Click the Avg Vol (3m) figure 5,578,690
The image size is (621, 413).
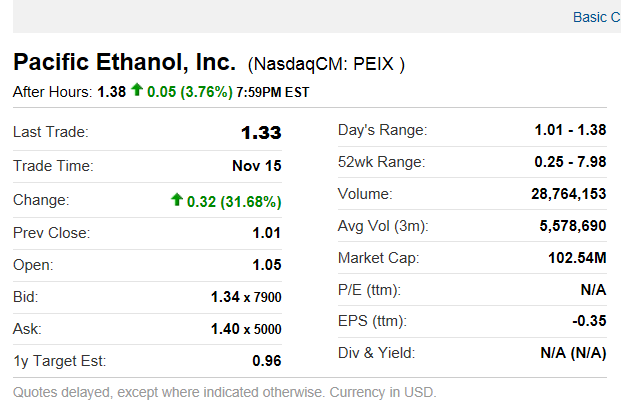pos(572,226)
